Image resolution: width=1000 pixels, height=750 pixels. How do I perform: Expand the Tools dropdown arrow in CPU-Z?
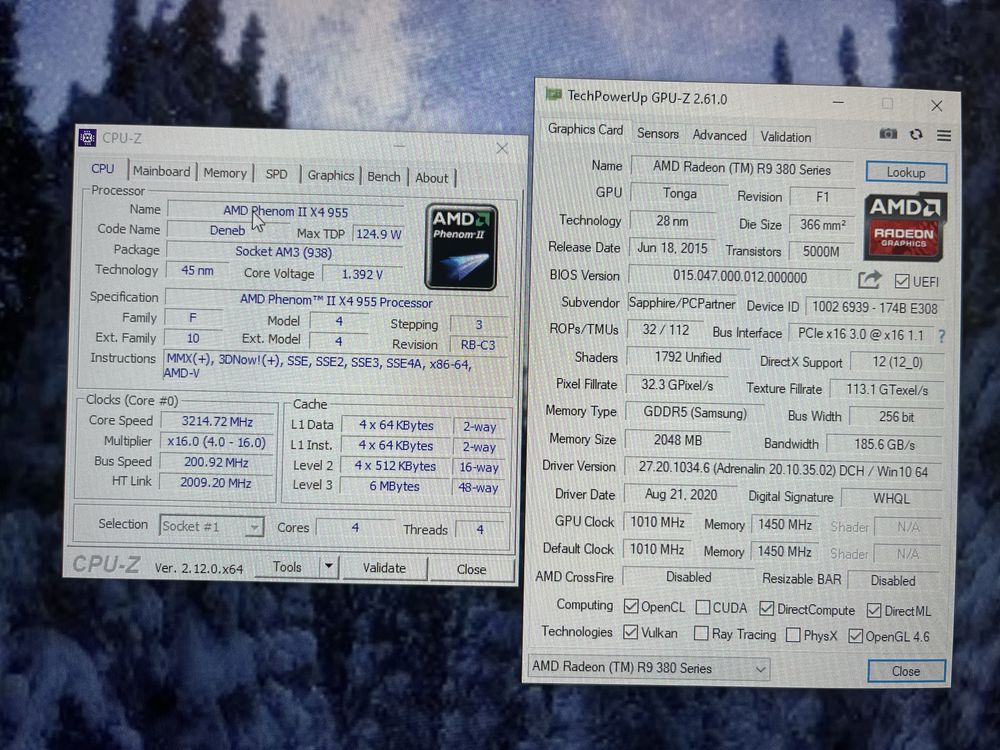[x=328, y=566]
